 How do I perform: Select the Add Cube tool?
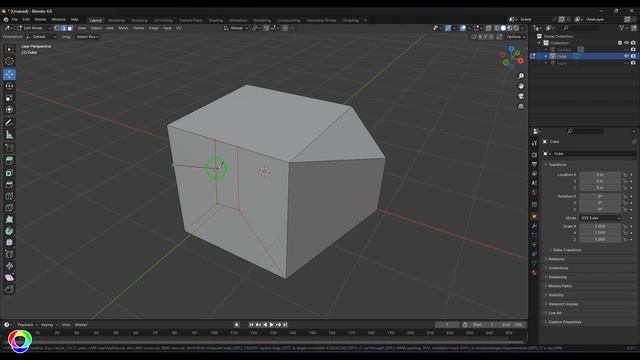9,148
